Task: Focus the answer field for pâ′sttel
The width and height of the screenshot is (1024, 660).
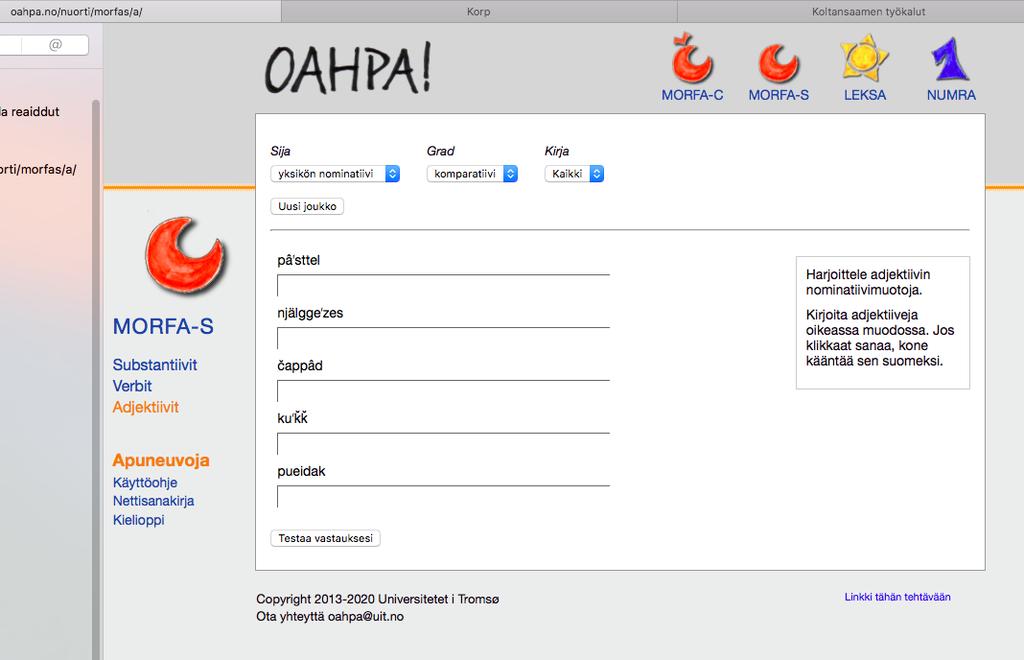Action: point(443,285)
